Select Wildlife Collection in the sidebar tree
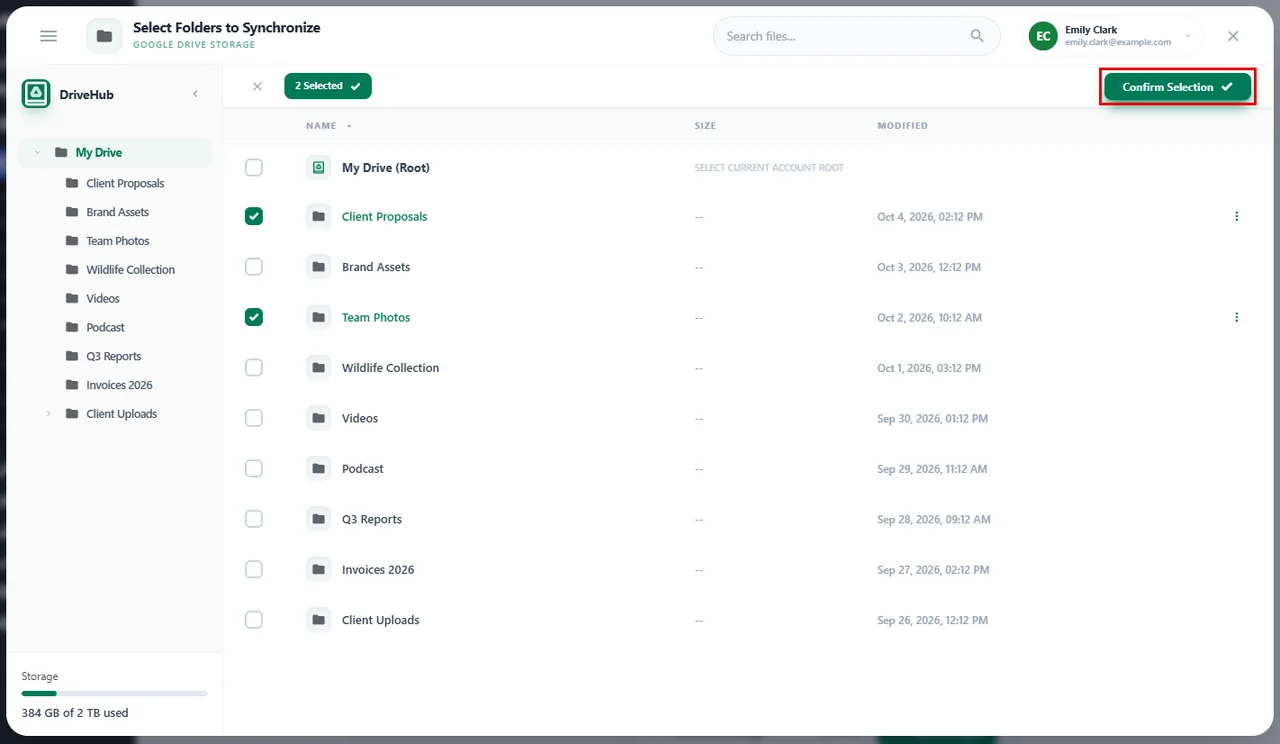This screenshot has height=744, width=1280. 130,270
